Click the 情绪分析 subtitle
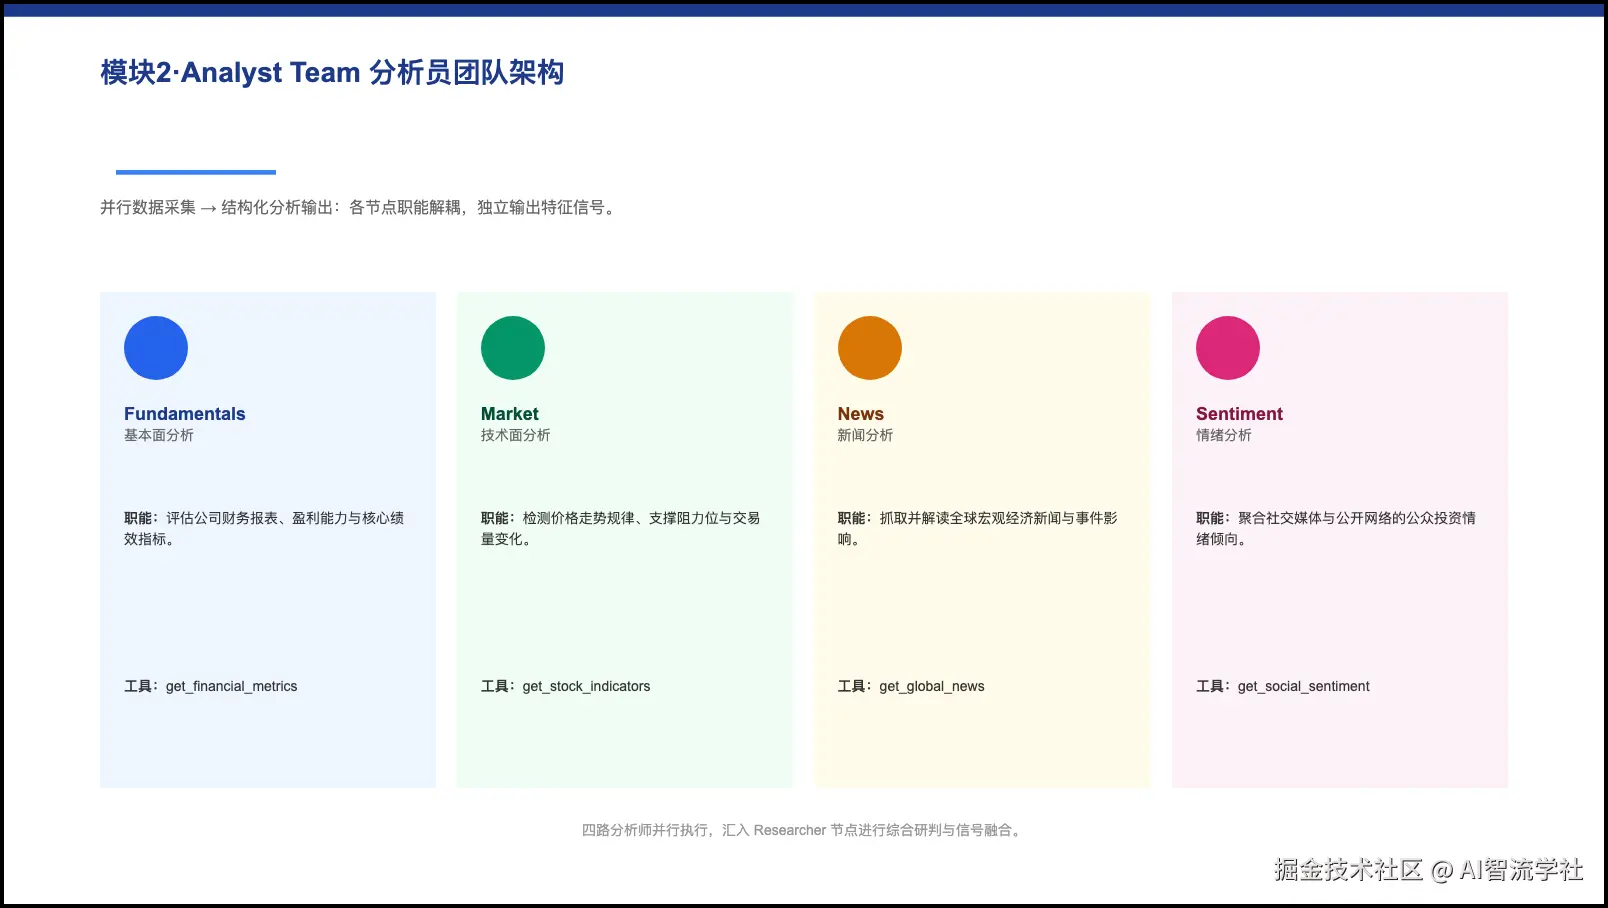The width and height of the screenshot is (1608, 908). (x=1224, y=435)
